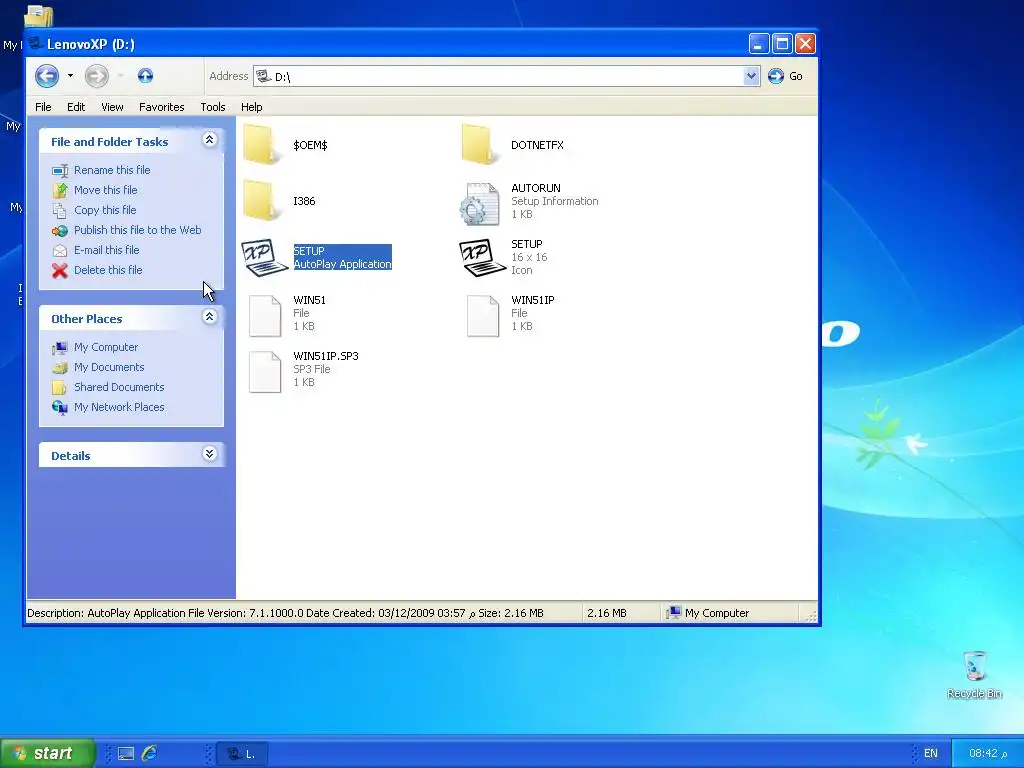This screenshot has height=768, width=1024.
Task: Click the Publish to Web globe icon
Action: 59,231
